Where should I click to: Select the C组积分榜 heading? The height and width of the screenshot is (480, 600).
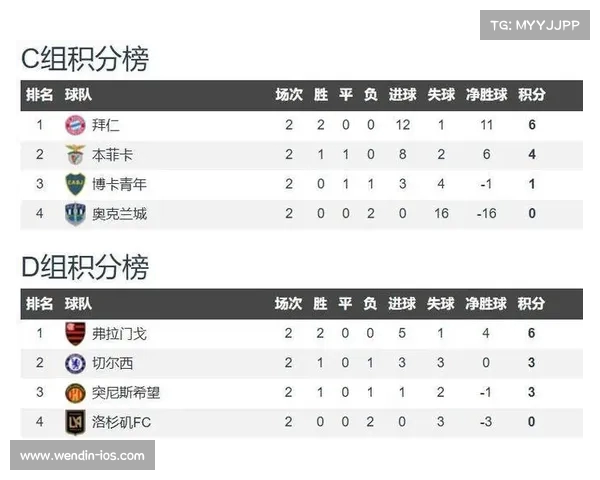(85, 59)
